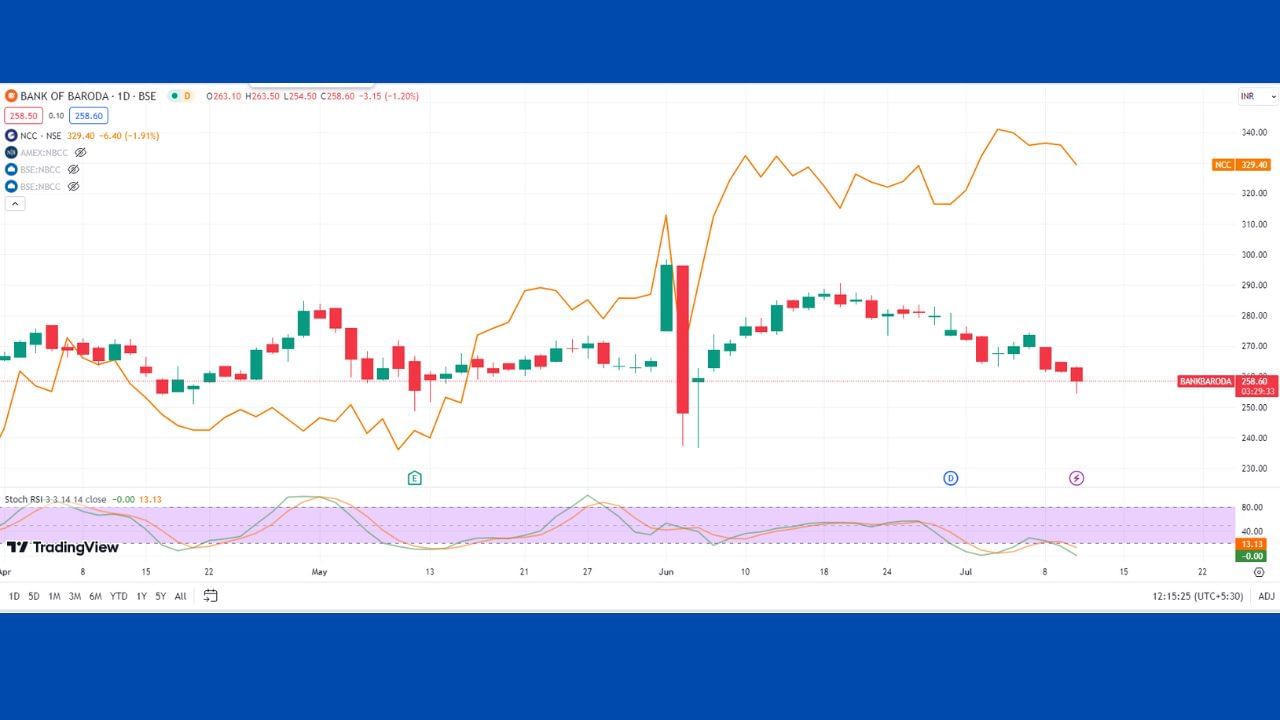Collapse the indicator legend with chevron
Viewport: 1280px width, 720px height.
pos(15,203)
